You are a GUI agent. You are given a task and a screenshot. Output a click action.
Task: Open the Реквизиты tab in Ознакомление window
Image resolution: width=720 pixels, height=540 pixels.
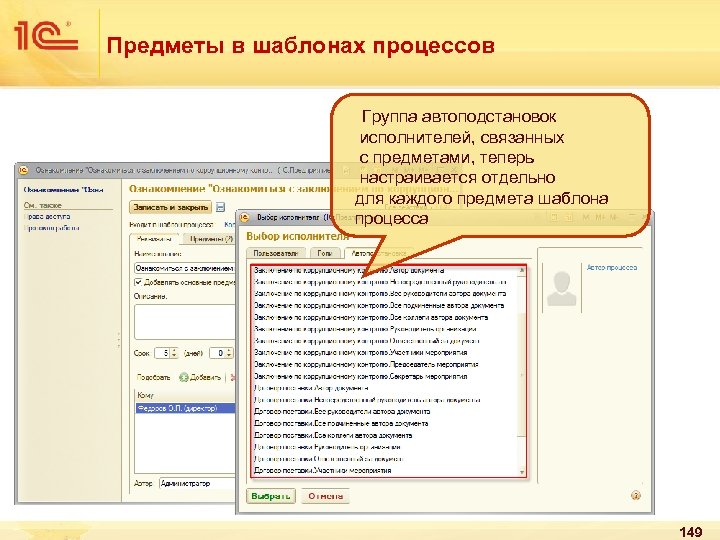pyautogui.click(x=154, y=239)
